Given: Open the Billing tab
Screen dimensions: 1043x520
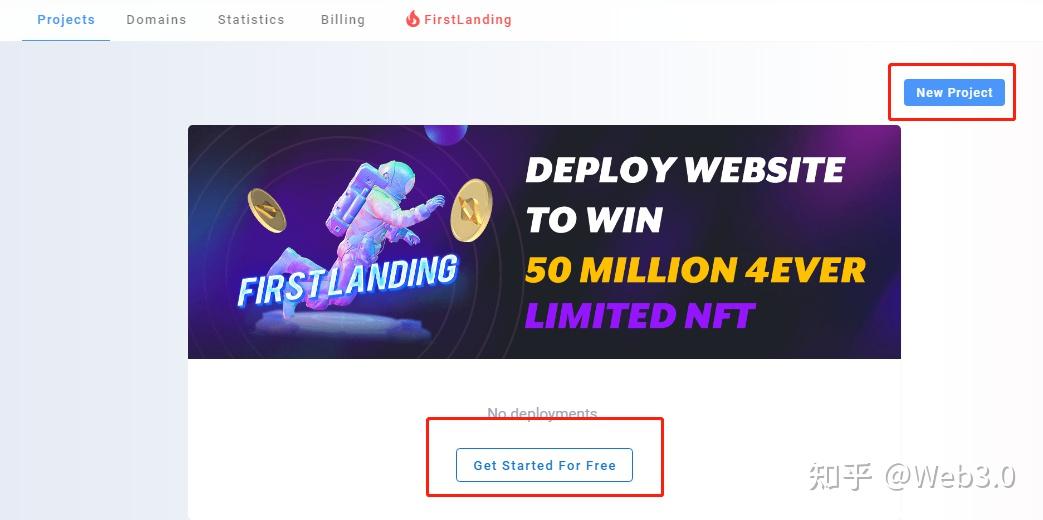Looking at the screenshot, I should [x=343, y=20].
